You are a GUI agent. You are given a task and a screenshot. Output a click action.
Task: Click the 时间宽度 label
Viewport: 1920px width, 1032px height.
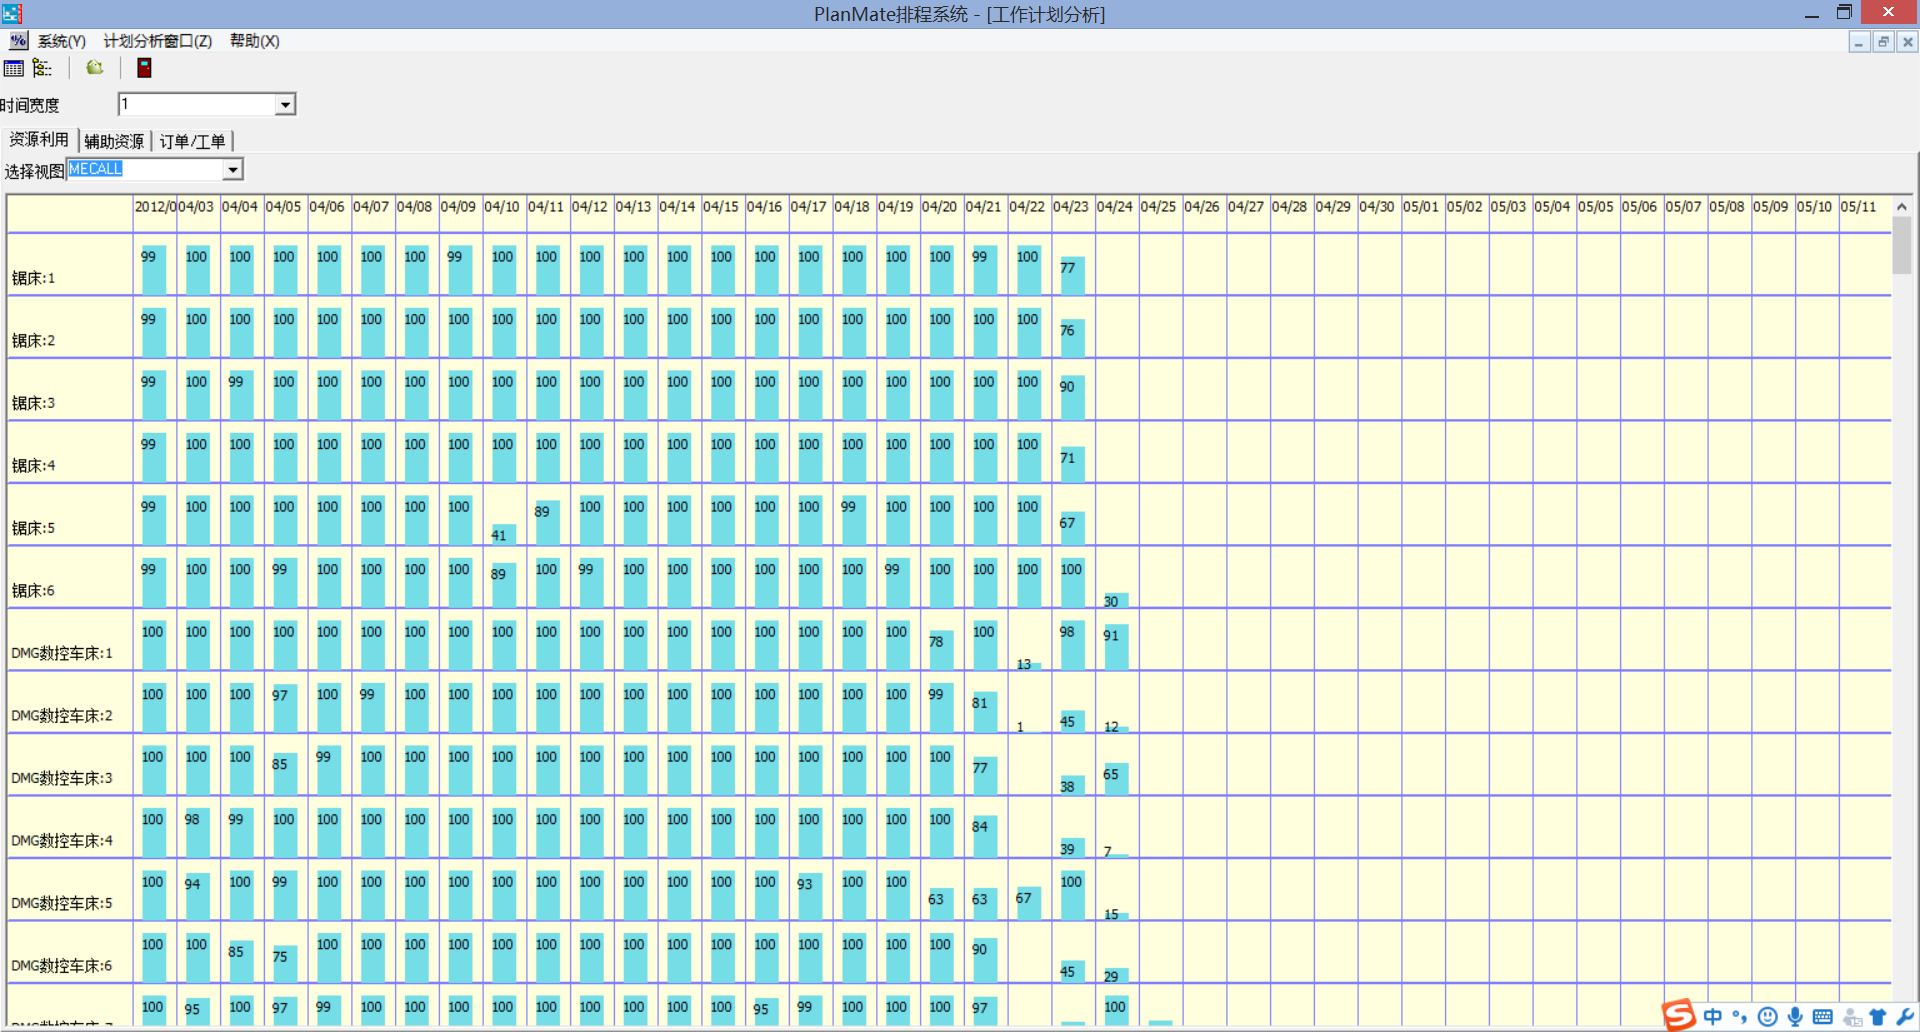(x=30, y=105)
